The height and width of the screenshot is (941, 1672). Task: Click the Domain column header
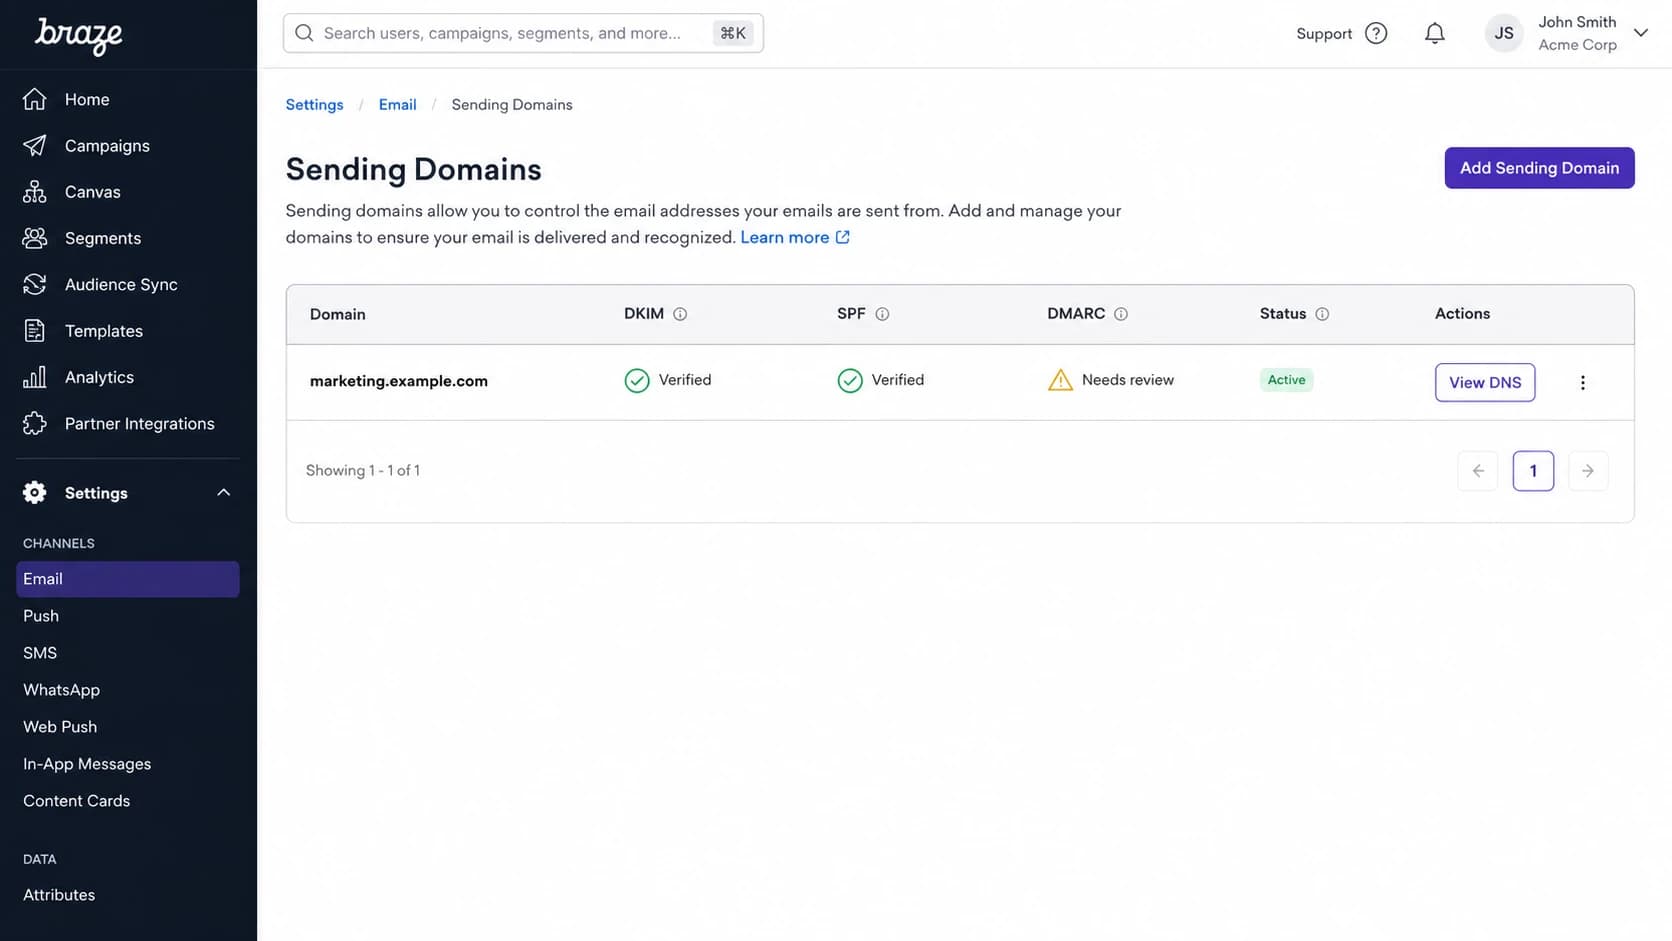(338, 314)
